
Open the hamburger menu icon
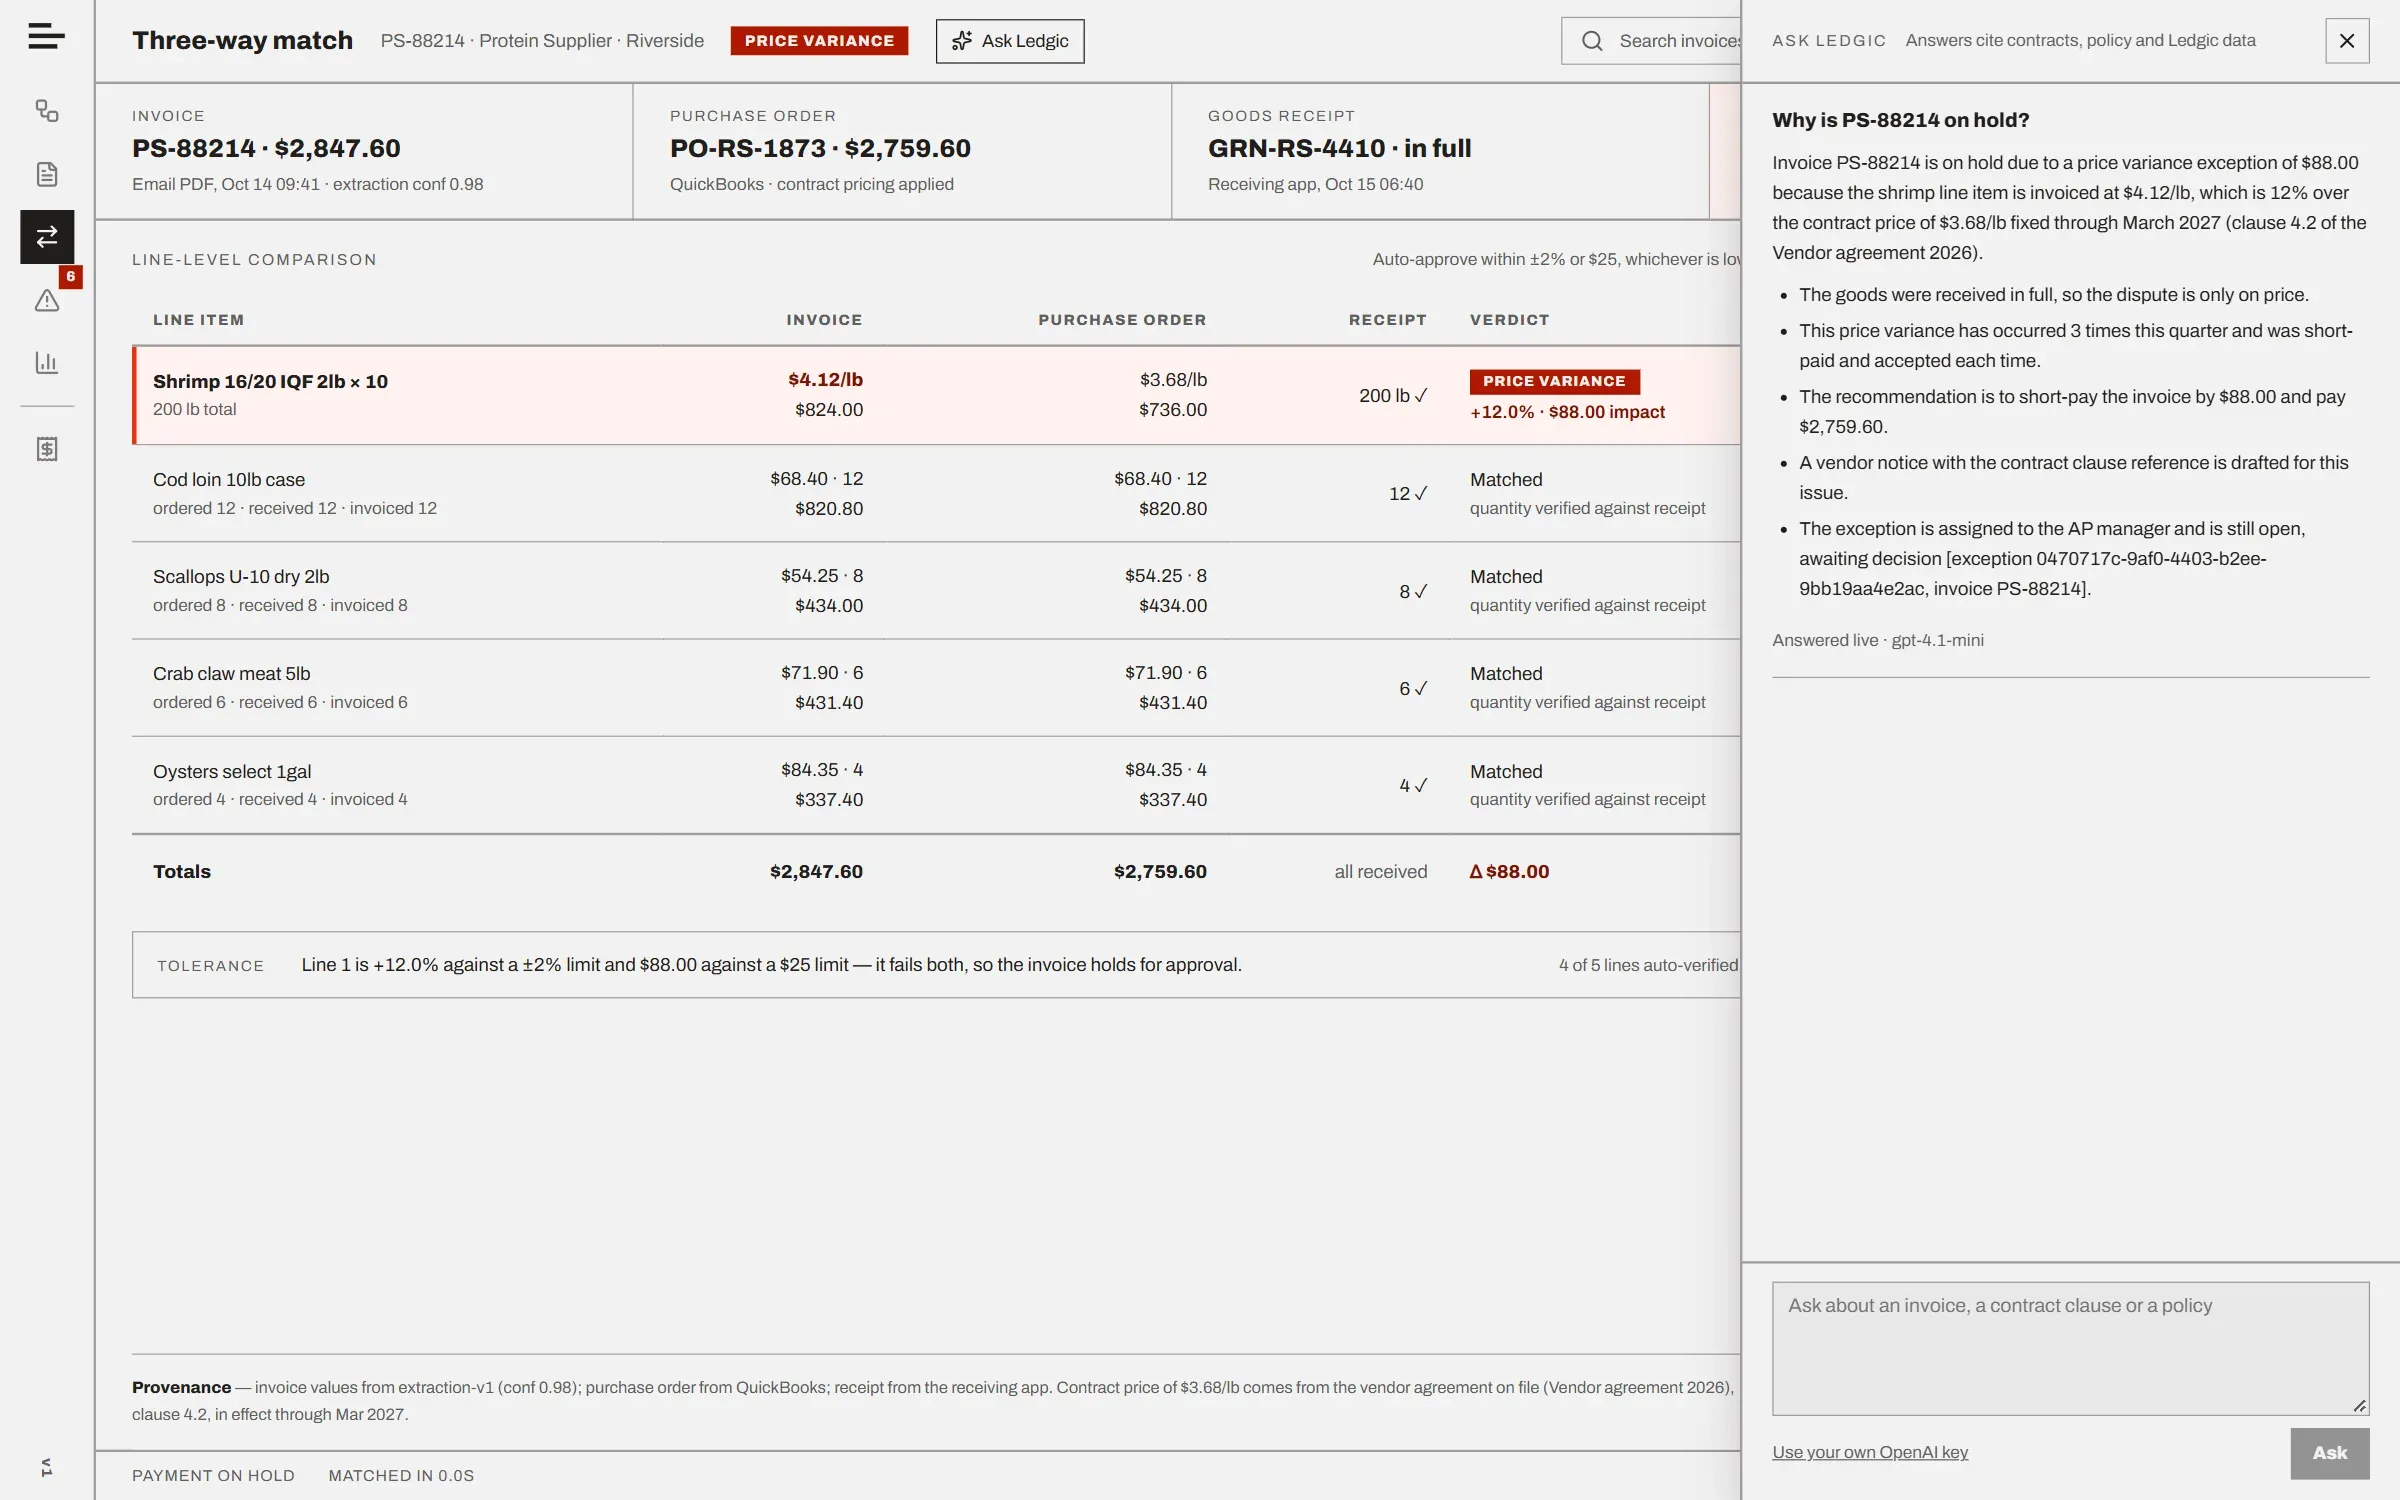[x=46, y=37]
